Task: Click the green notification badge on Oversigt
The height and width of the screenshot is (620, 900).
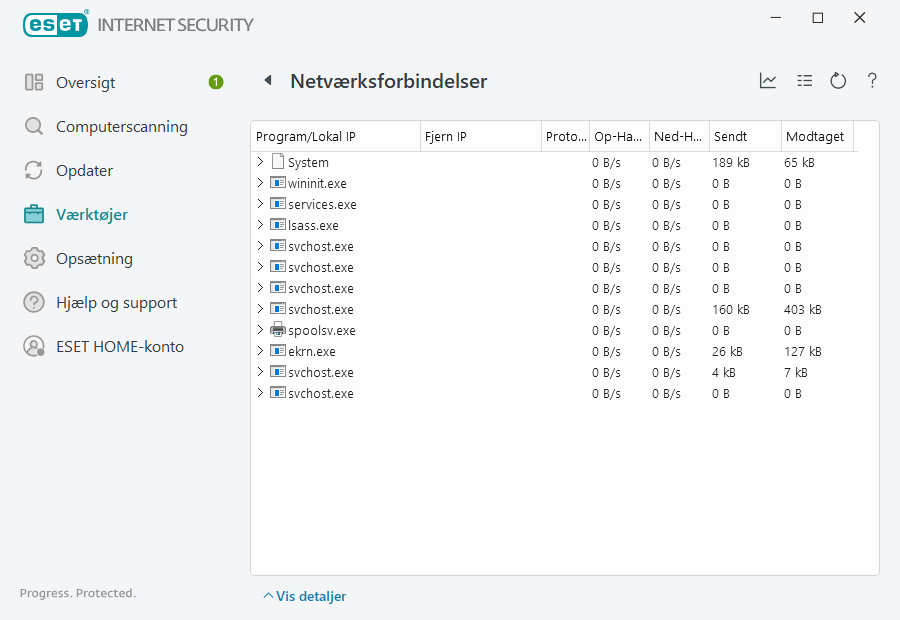Action: [216, 82]
